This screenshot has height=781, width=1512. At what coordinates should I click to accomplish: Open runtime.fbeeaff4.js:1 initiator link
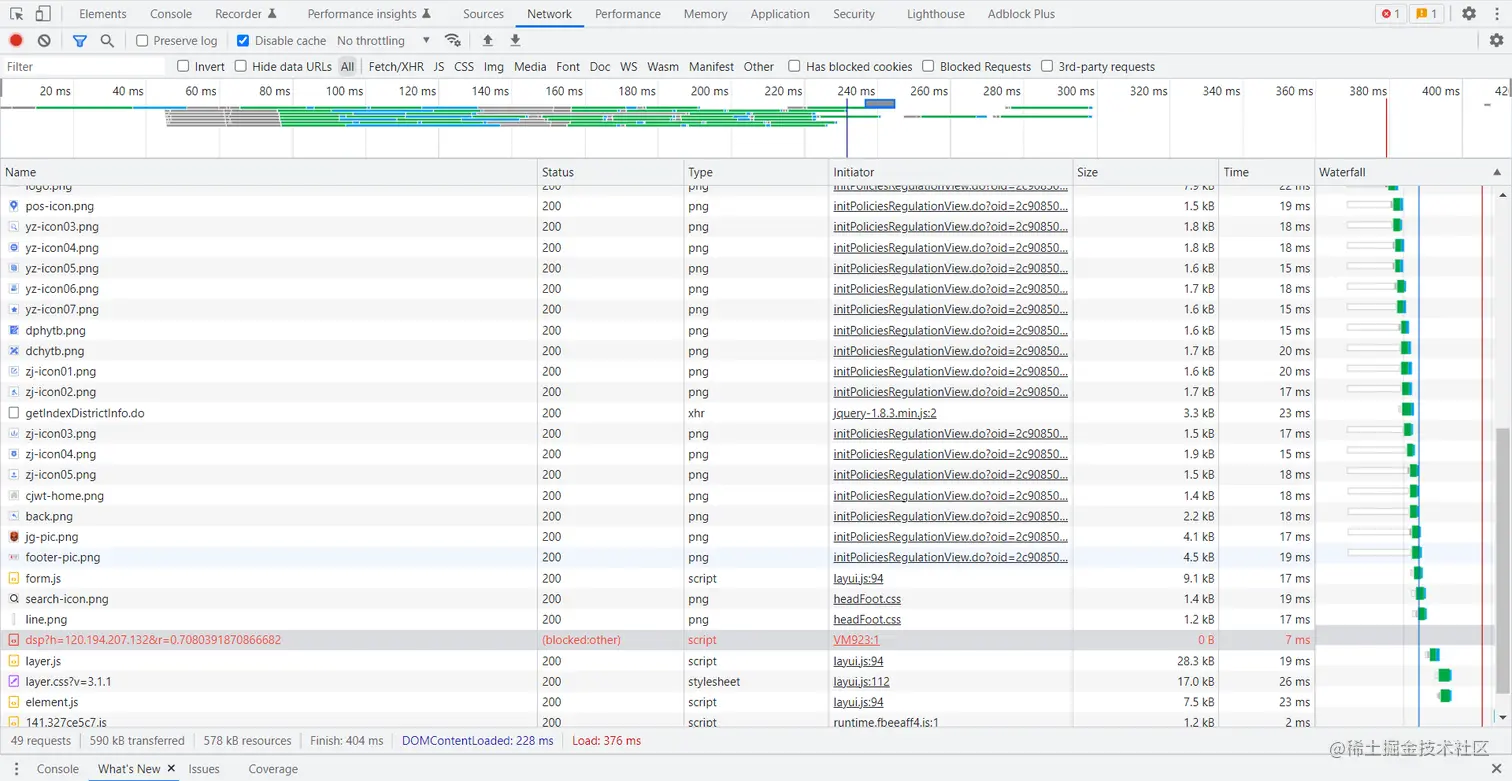[x=886, y=722]
